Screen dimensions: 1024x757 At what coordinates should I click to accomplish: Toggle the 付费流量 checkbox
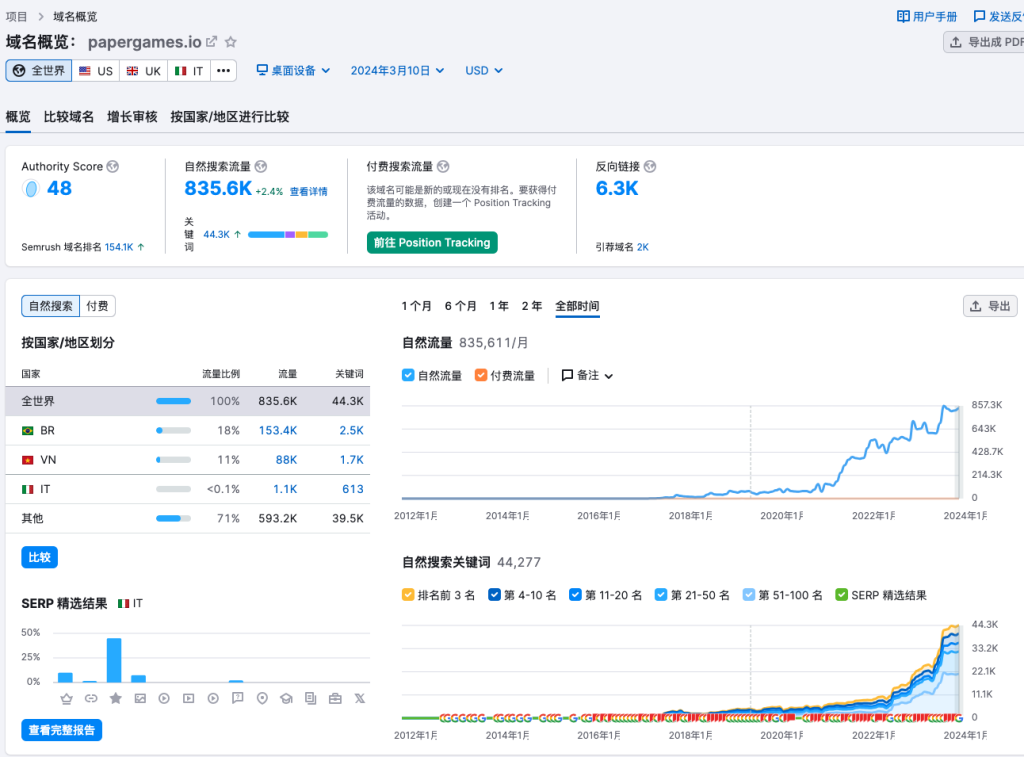click(x=481, y=375)
